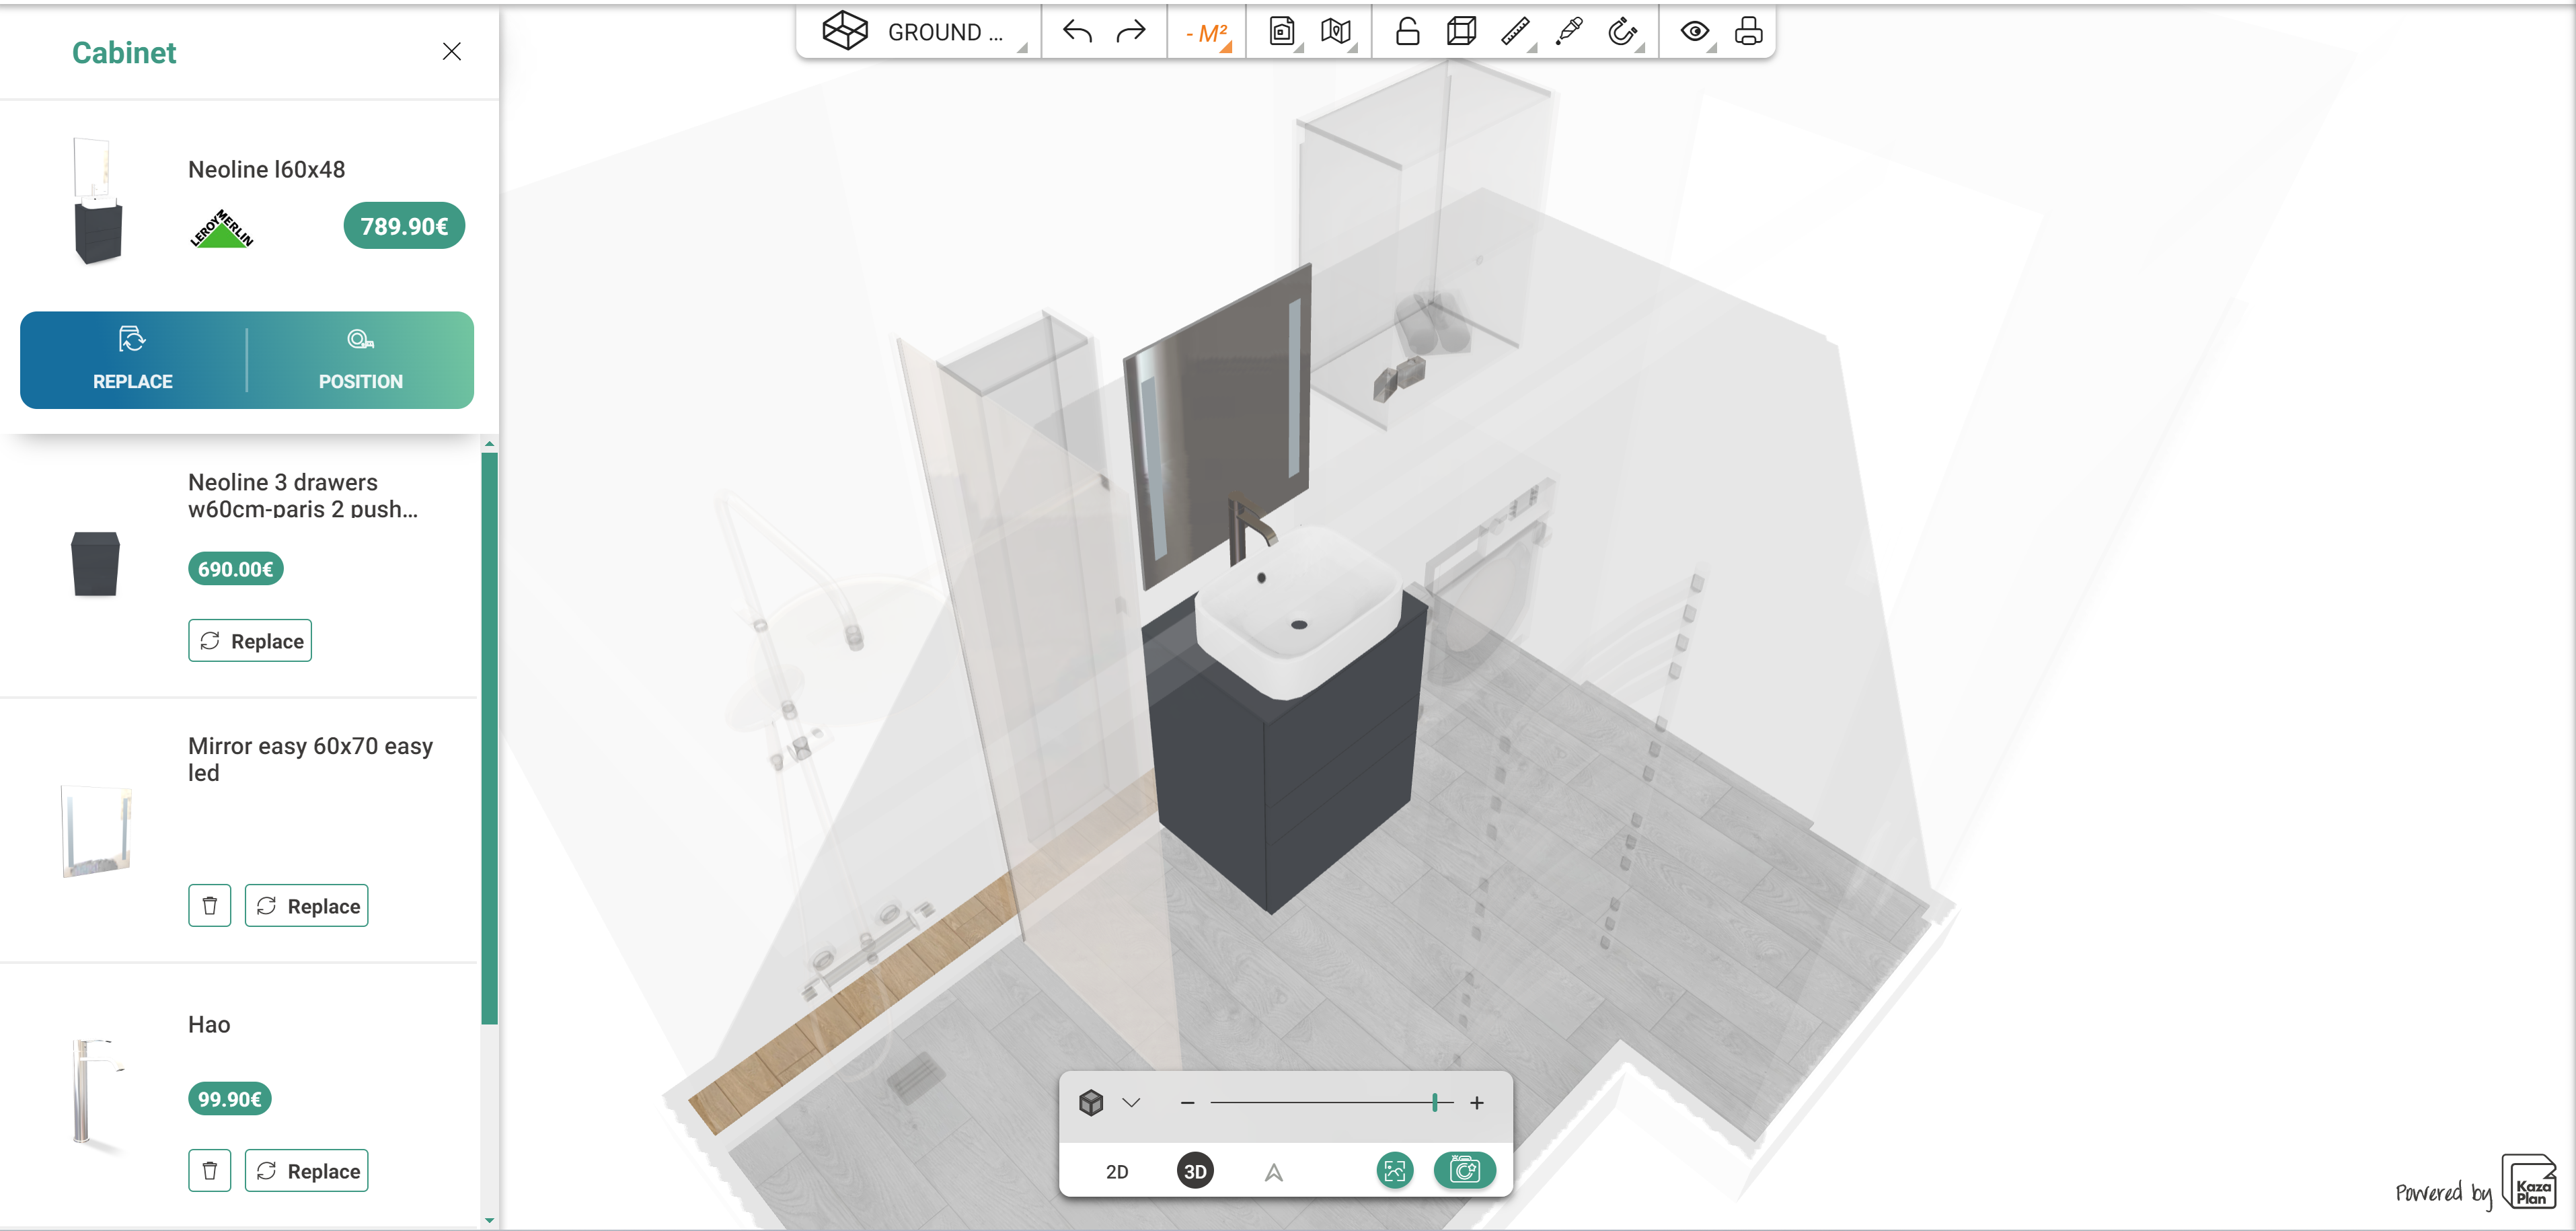Click the 789.90€ price badge
The height and width of the screenshot is (1231, 2576).
coord(404,226)
